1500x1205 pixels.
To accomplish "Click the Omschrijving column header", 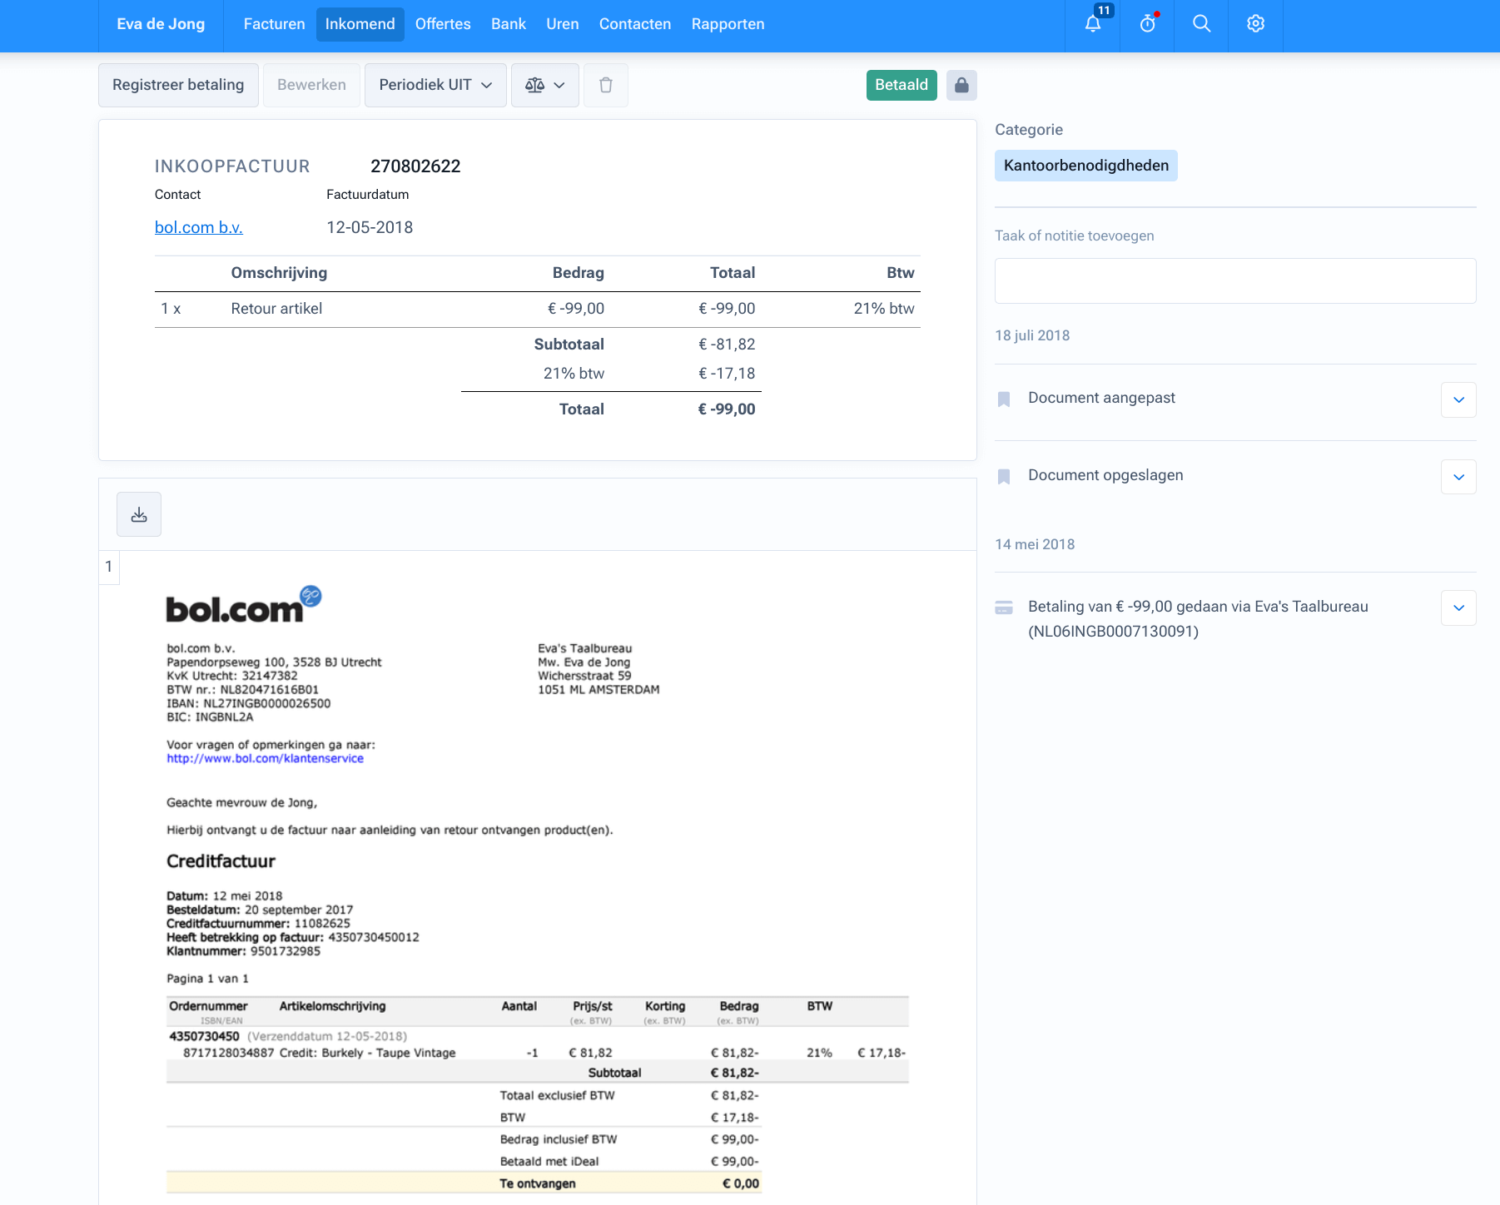I will [279, 273].
